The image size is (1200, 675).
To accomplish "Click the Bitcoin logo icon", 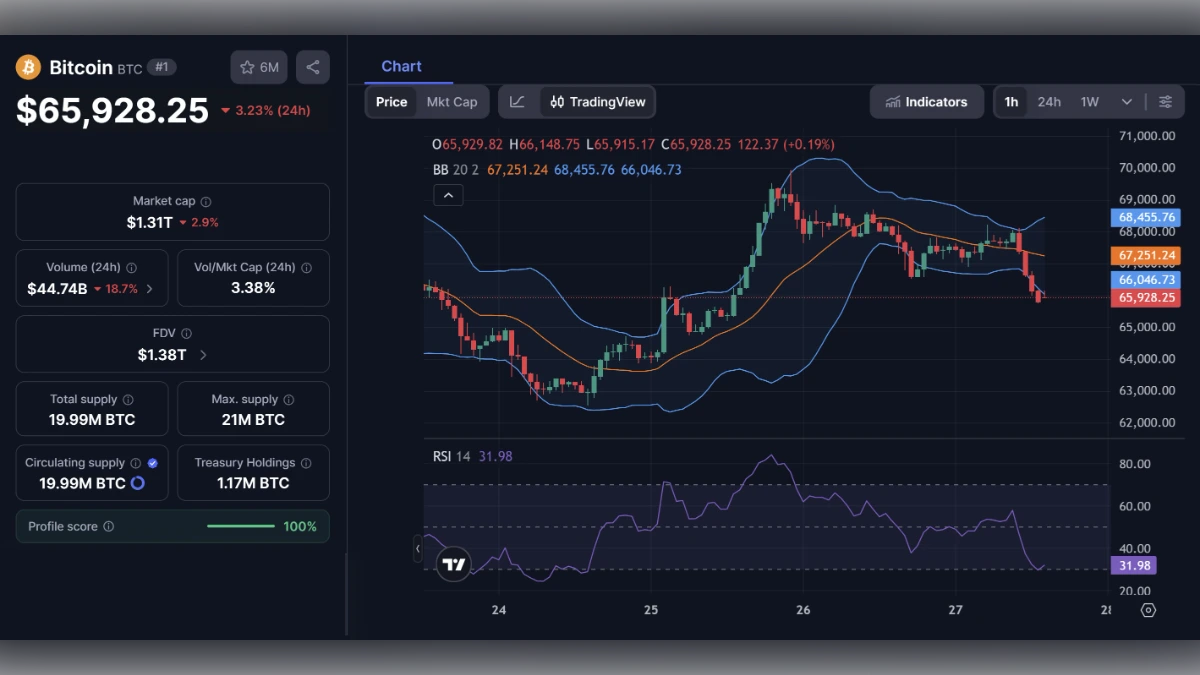I will coord(28,67).
